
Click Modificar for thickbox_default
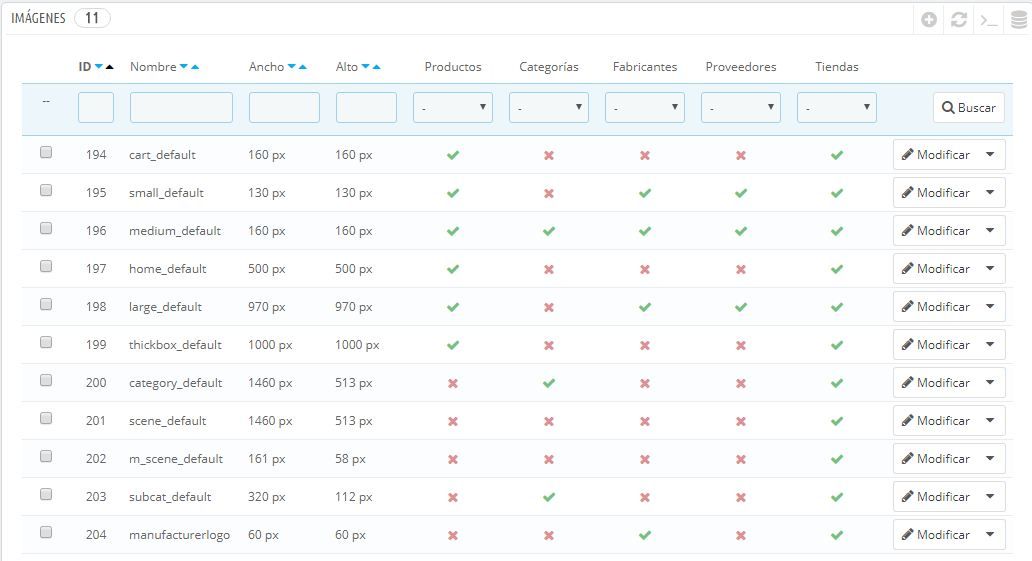(936, 345)
